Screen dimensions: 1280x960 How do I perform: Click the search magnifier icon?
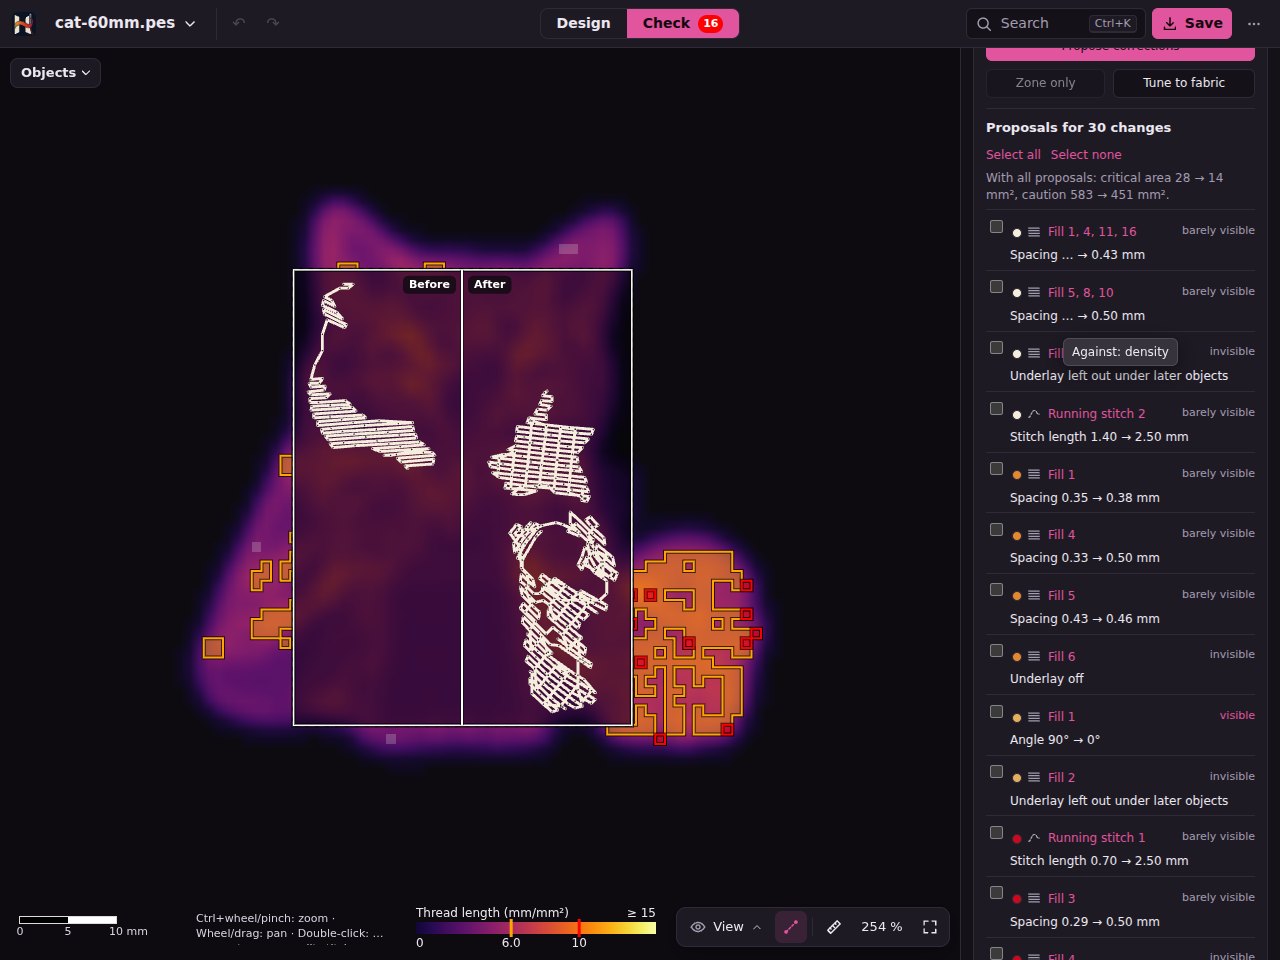pos(985,23)
